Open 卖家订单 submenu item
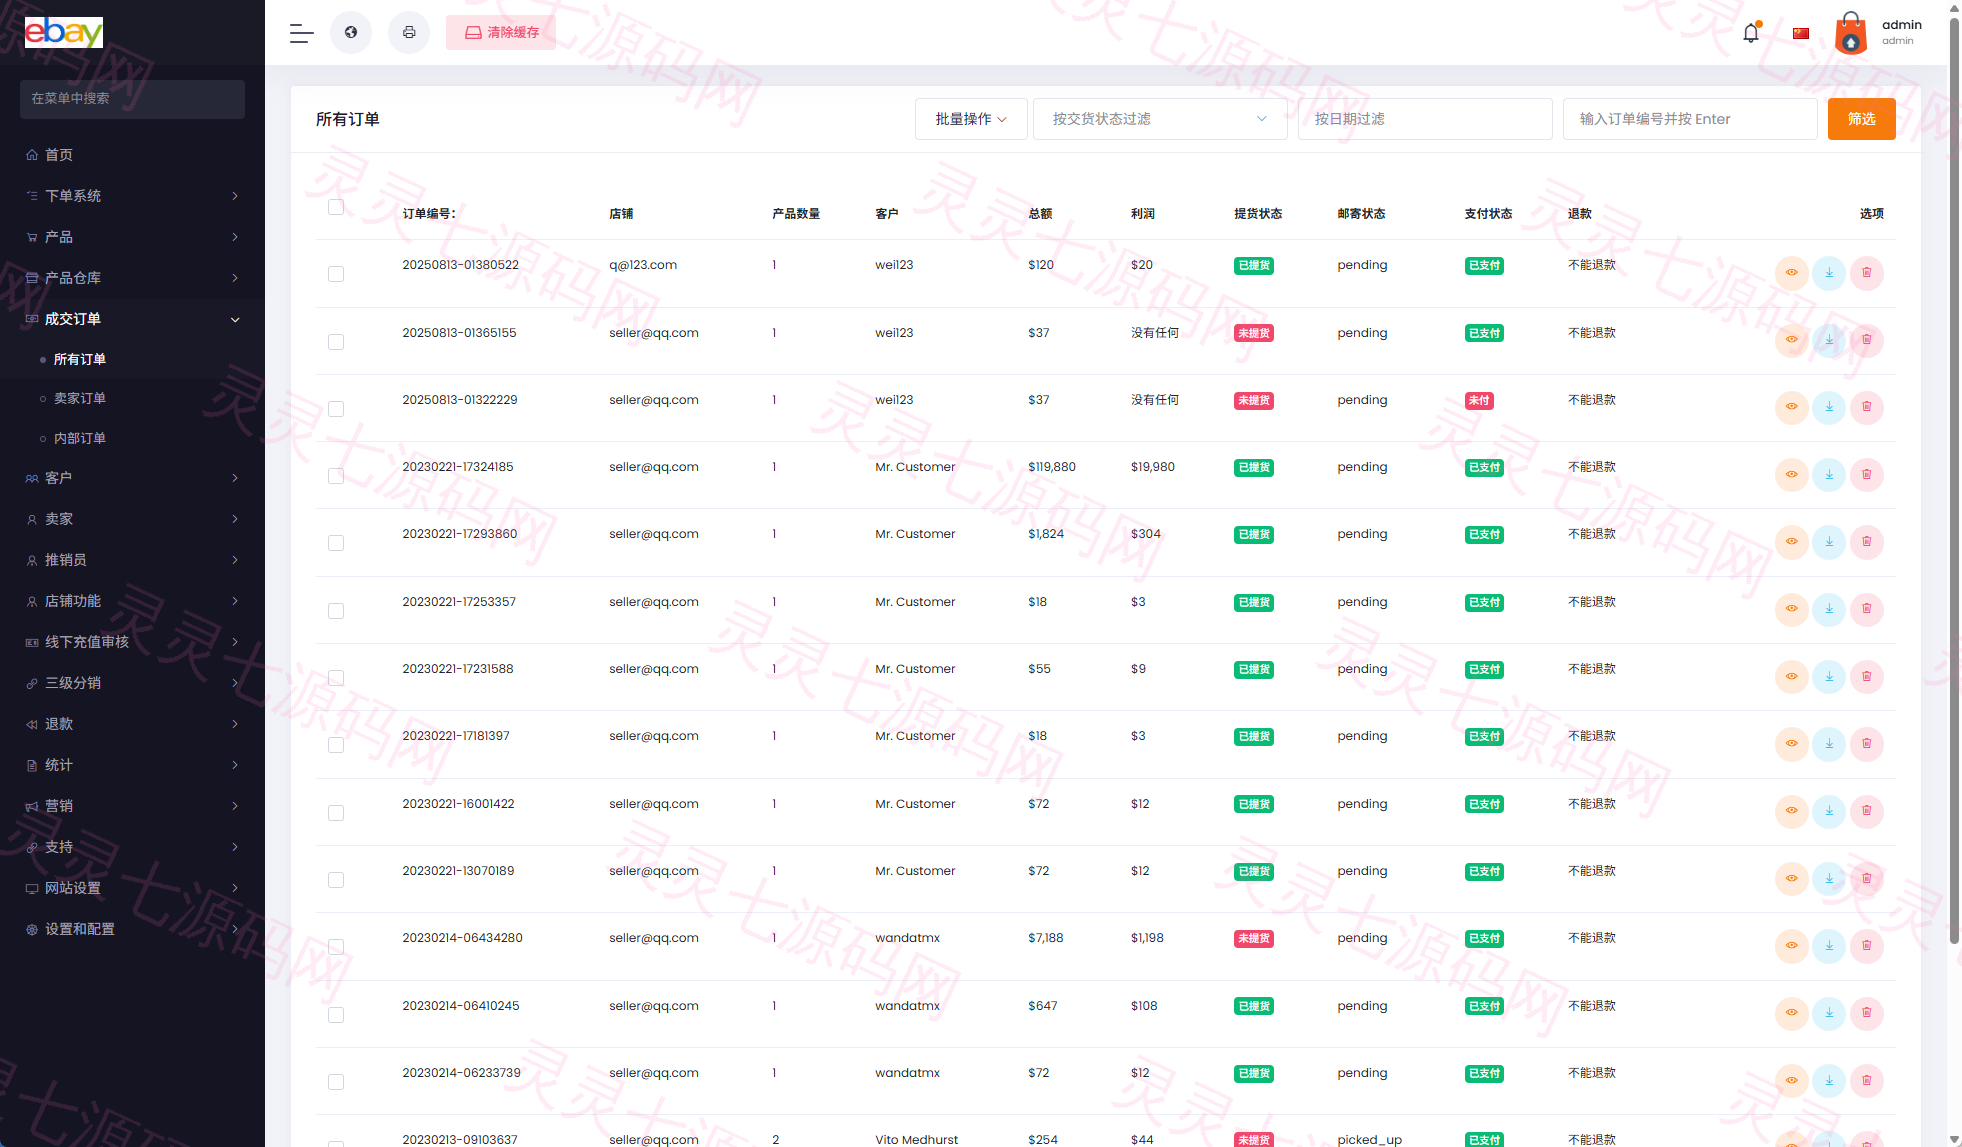 [x=80, y=398]
